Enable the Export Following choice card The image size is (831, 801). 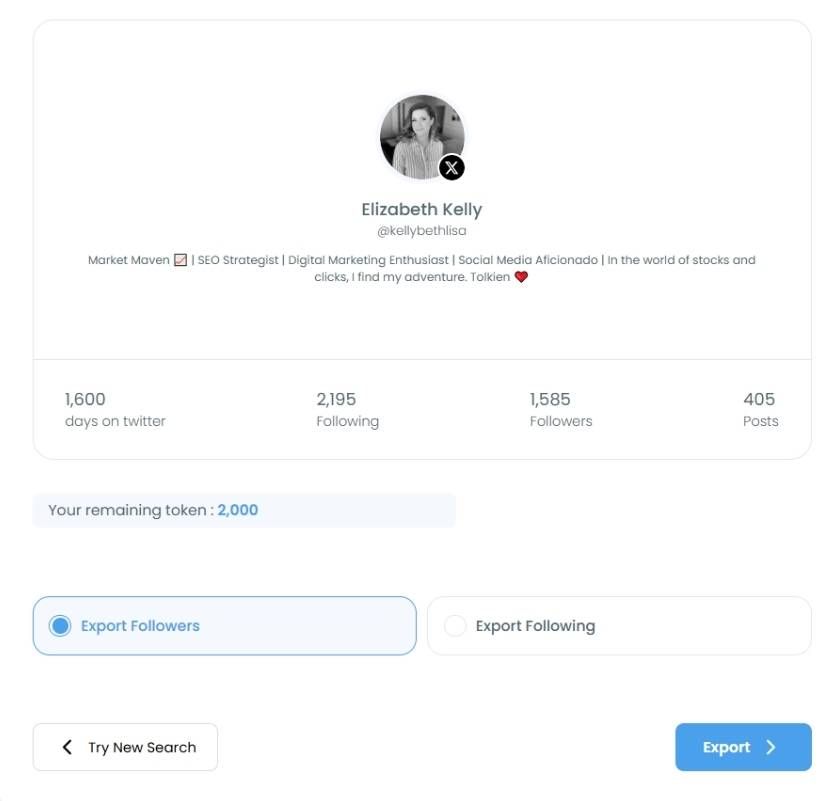619,625
